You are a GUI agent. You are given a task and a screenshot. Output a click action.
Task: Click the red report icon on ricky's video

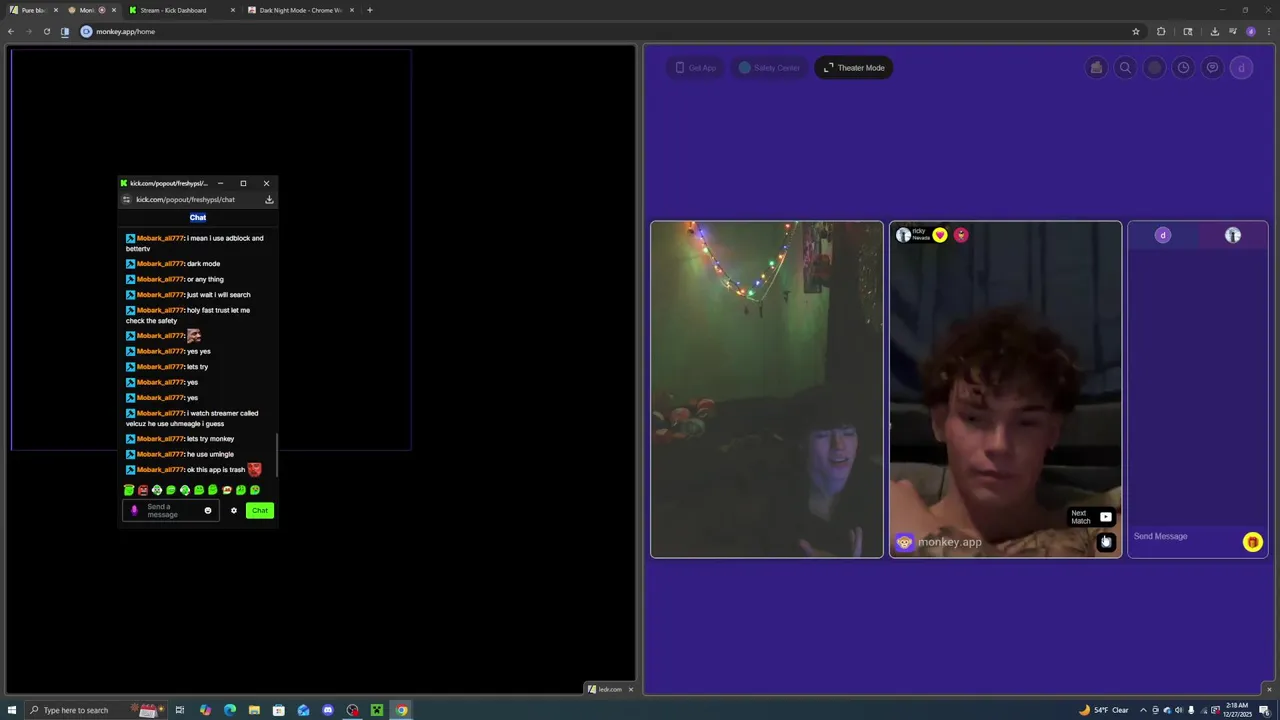(x=961, y=235)
